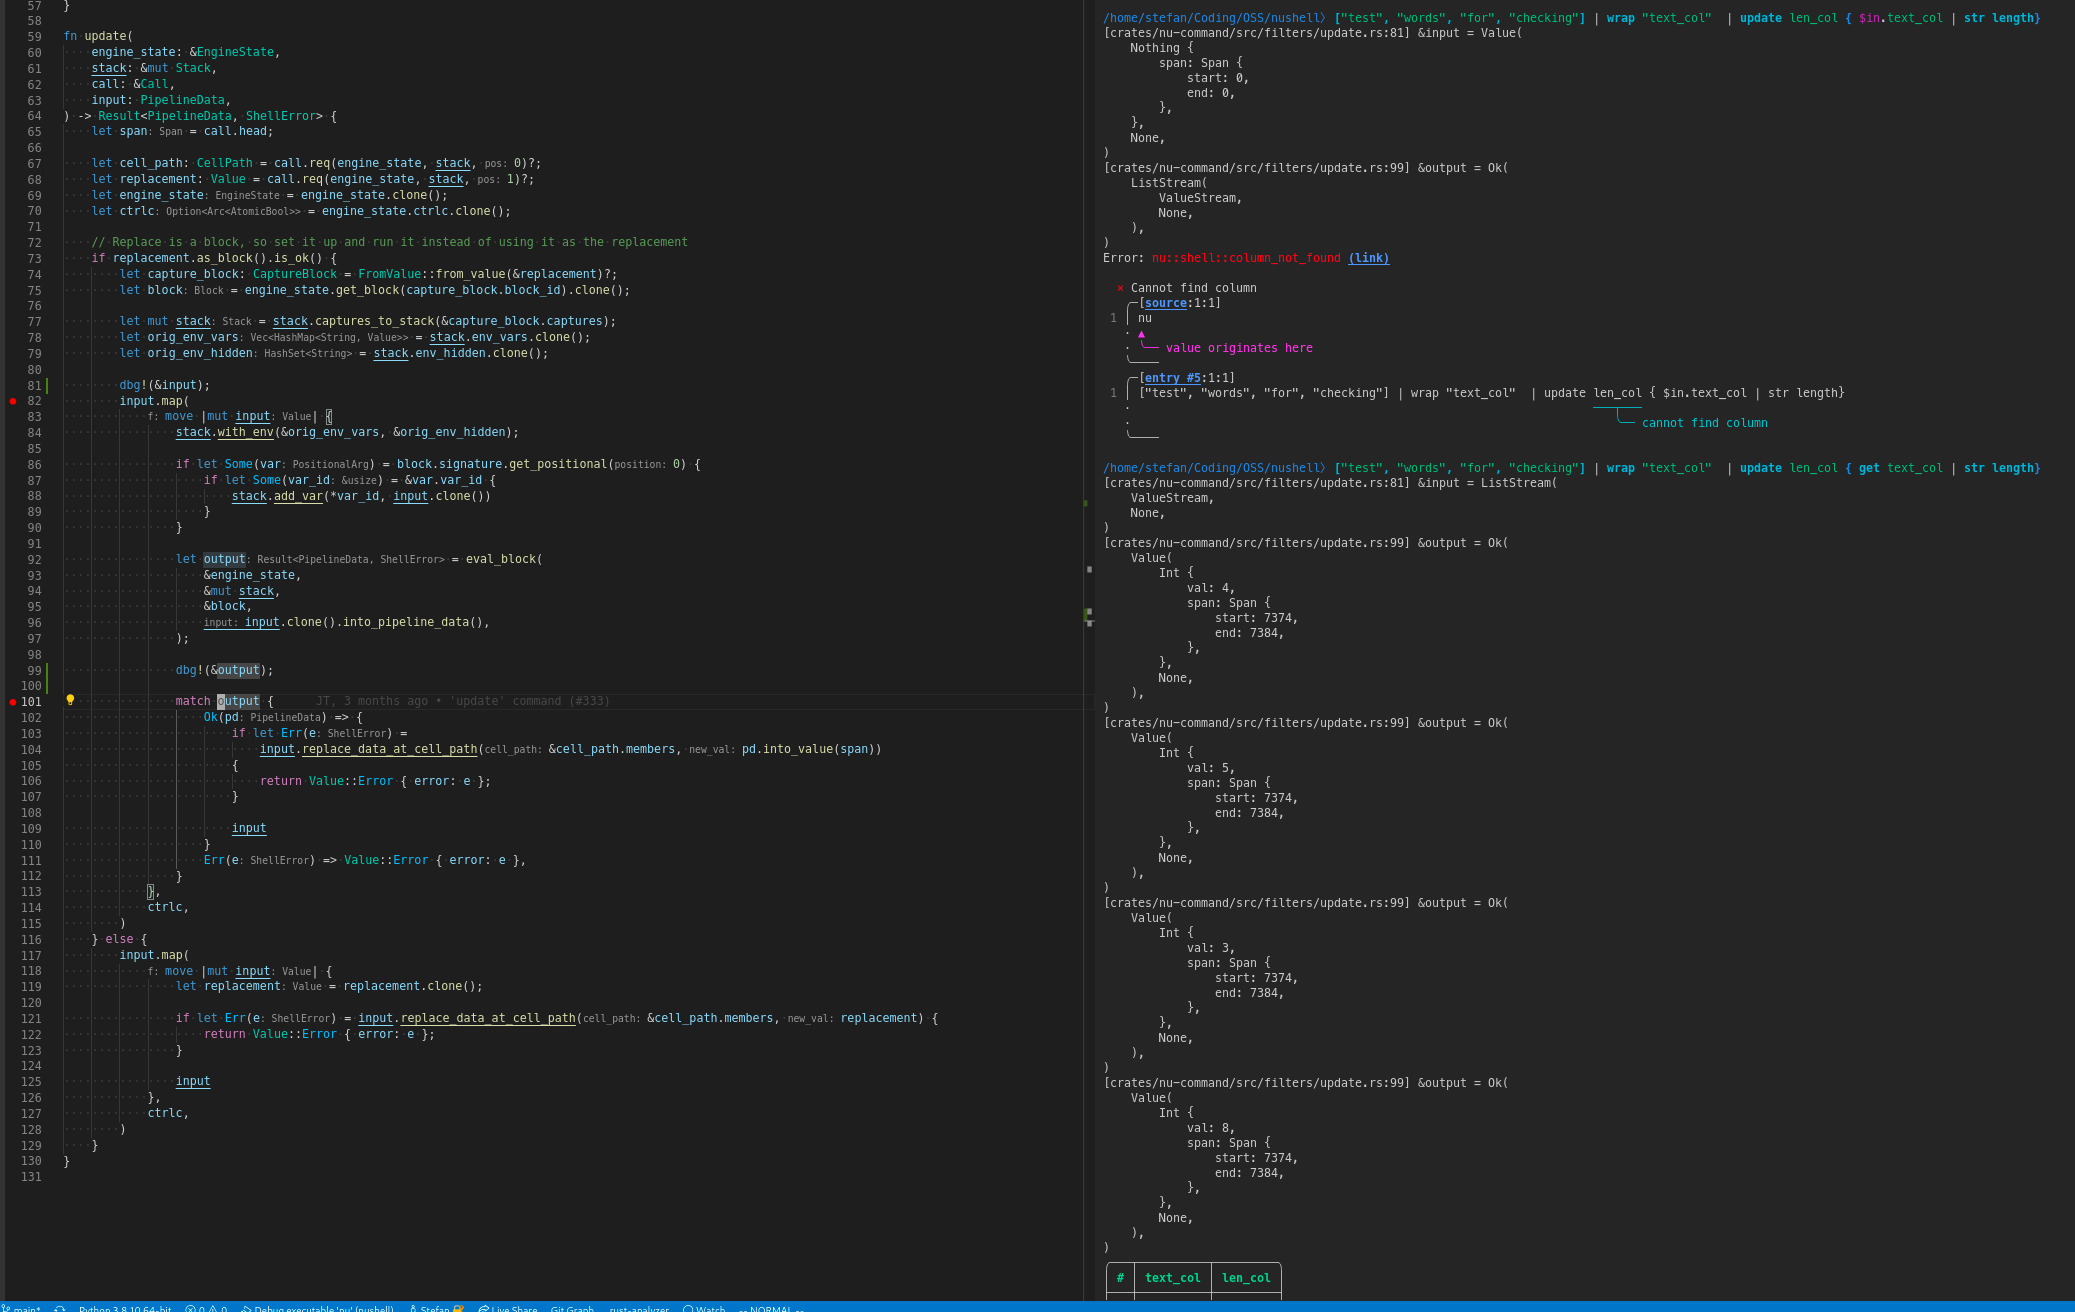Screen dimensions: 2075x1312
Task: Open the source:1:1 link in error output
Action: pyautogui.click(x=1165, y=302)
